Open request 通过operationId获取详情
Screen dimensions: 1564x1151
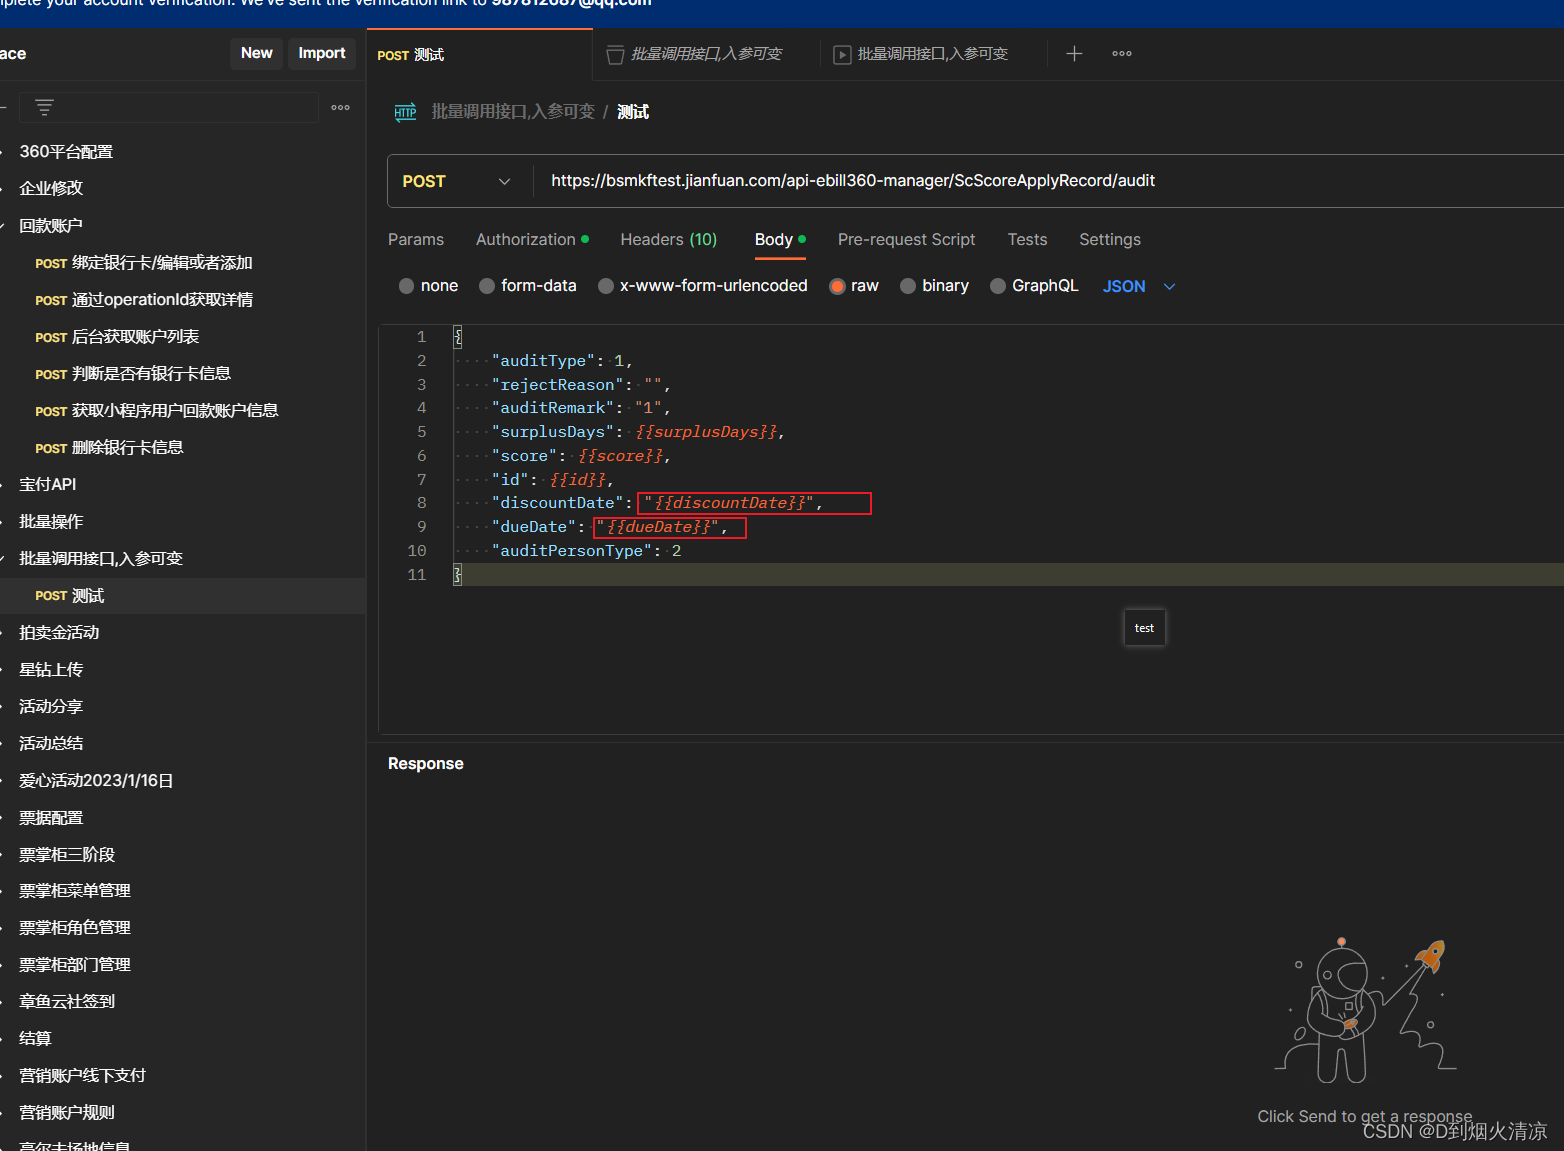[x=162, y=300]
